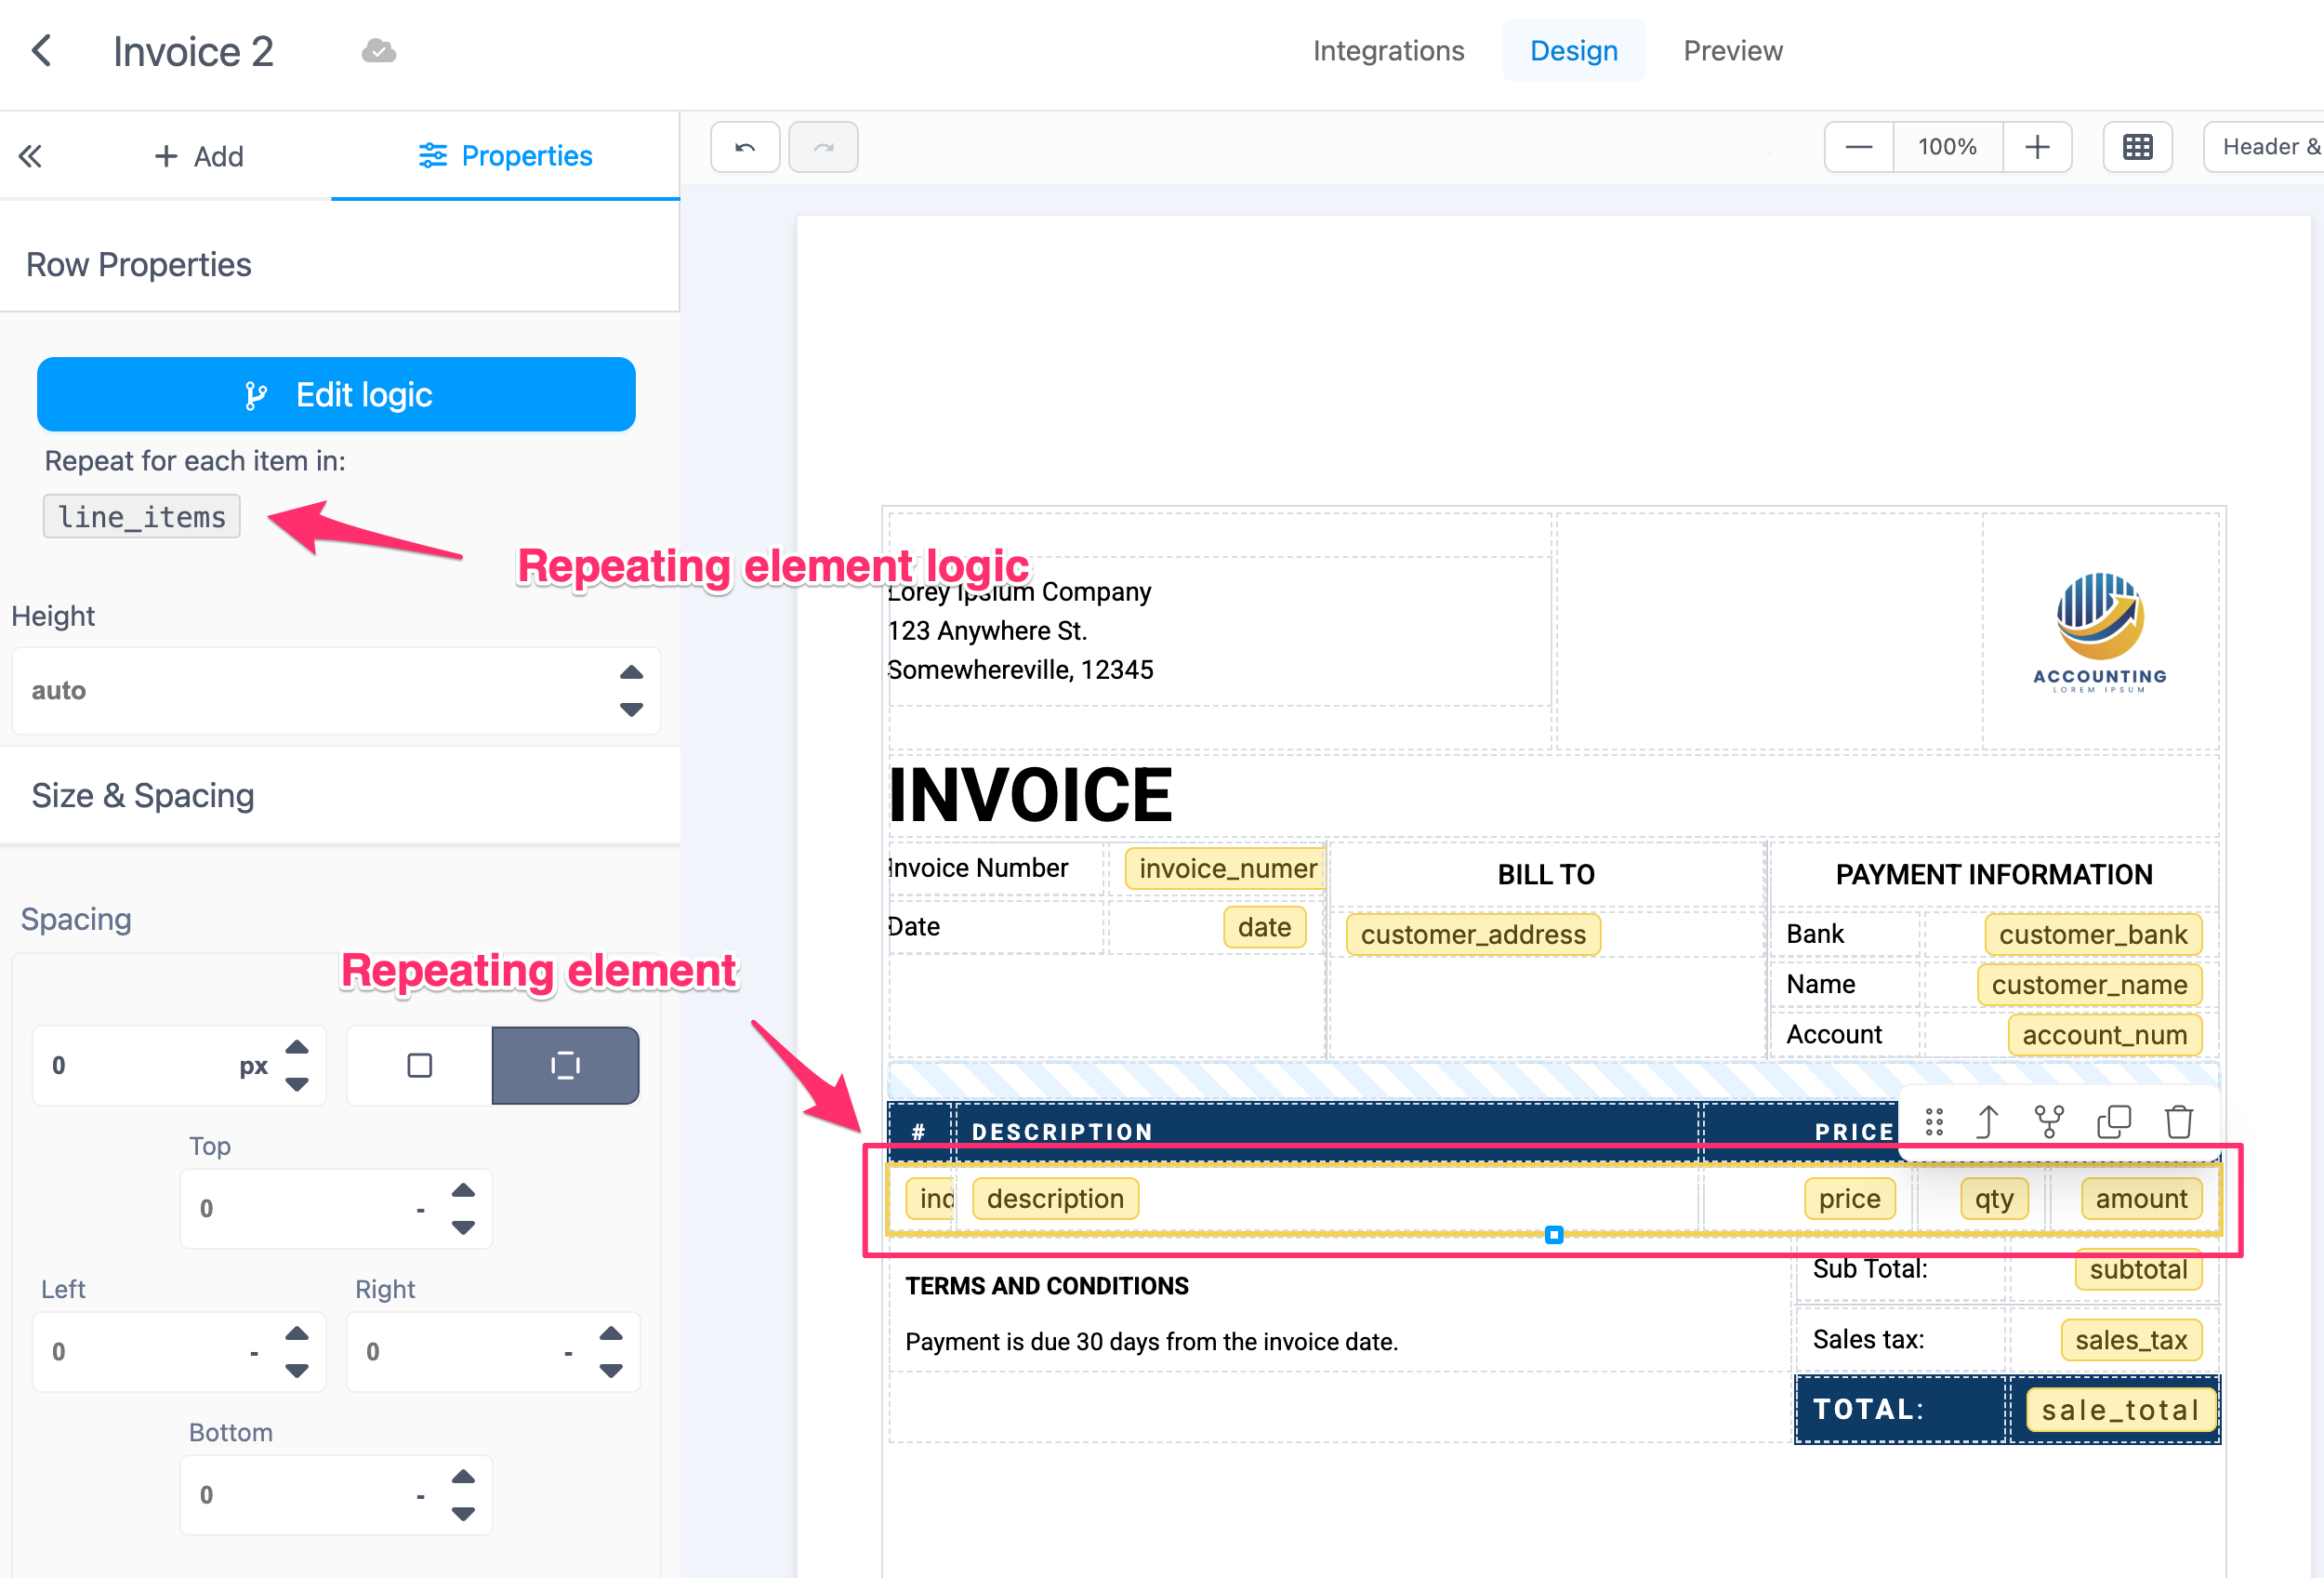Select the individual sides spacing toggle

point(565,1065)
